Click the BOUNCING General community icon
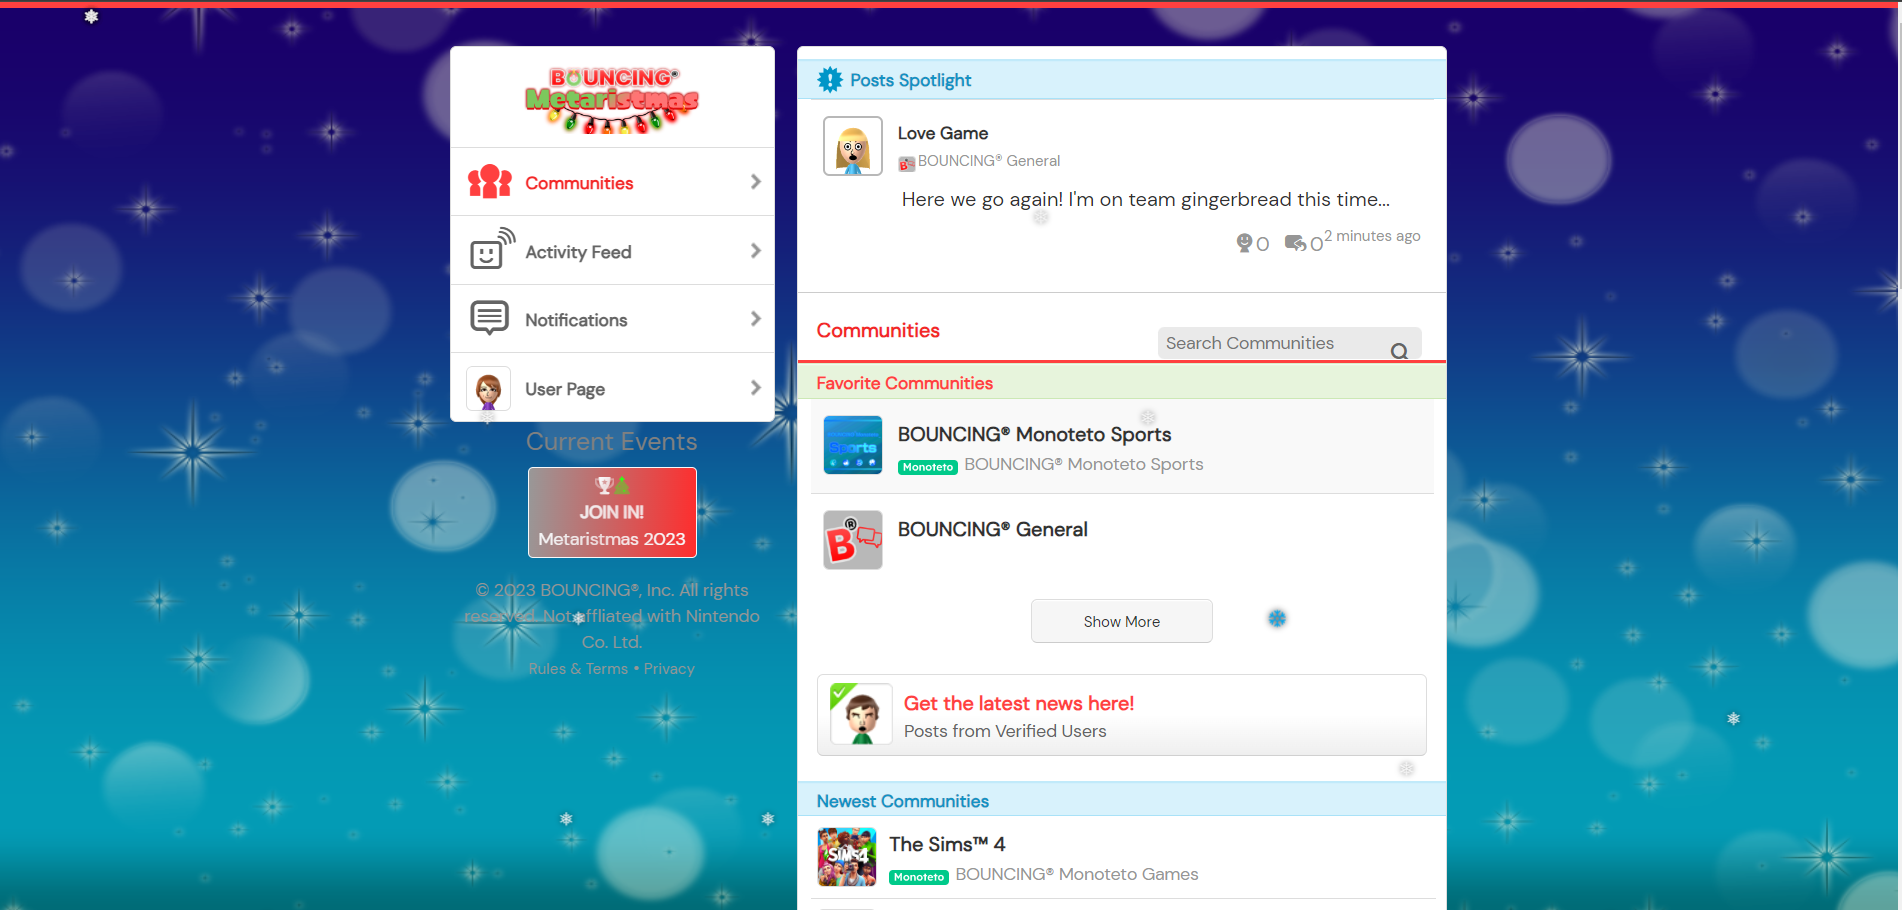 pyautogui.click(x=853, y=540)
